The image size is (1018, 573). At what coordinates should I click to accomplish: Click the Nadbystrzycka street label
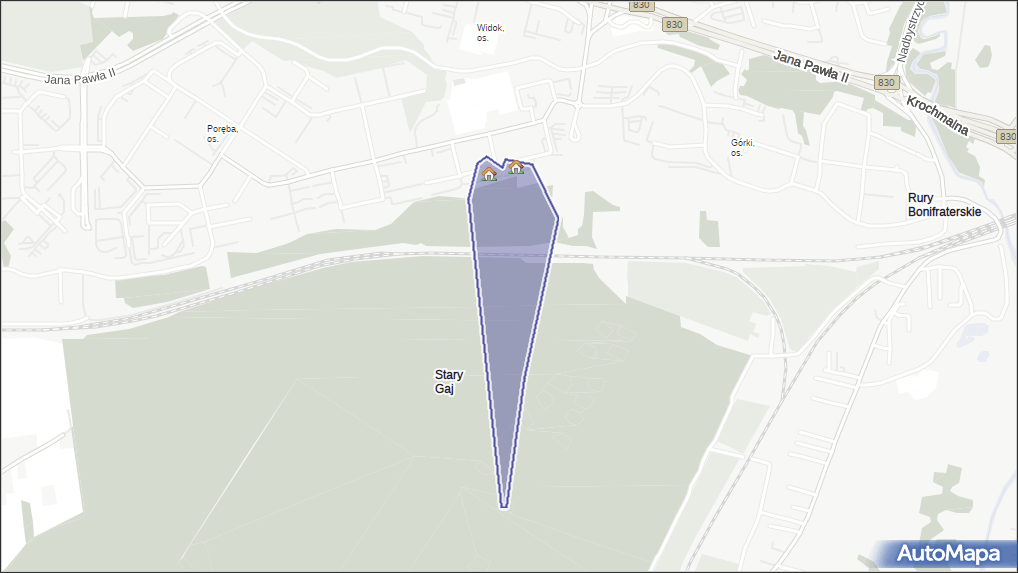coord(910,31)
